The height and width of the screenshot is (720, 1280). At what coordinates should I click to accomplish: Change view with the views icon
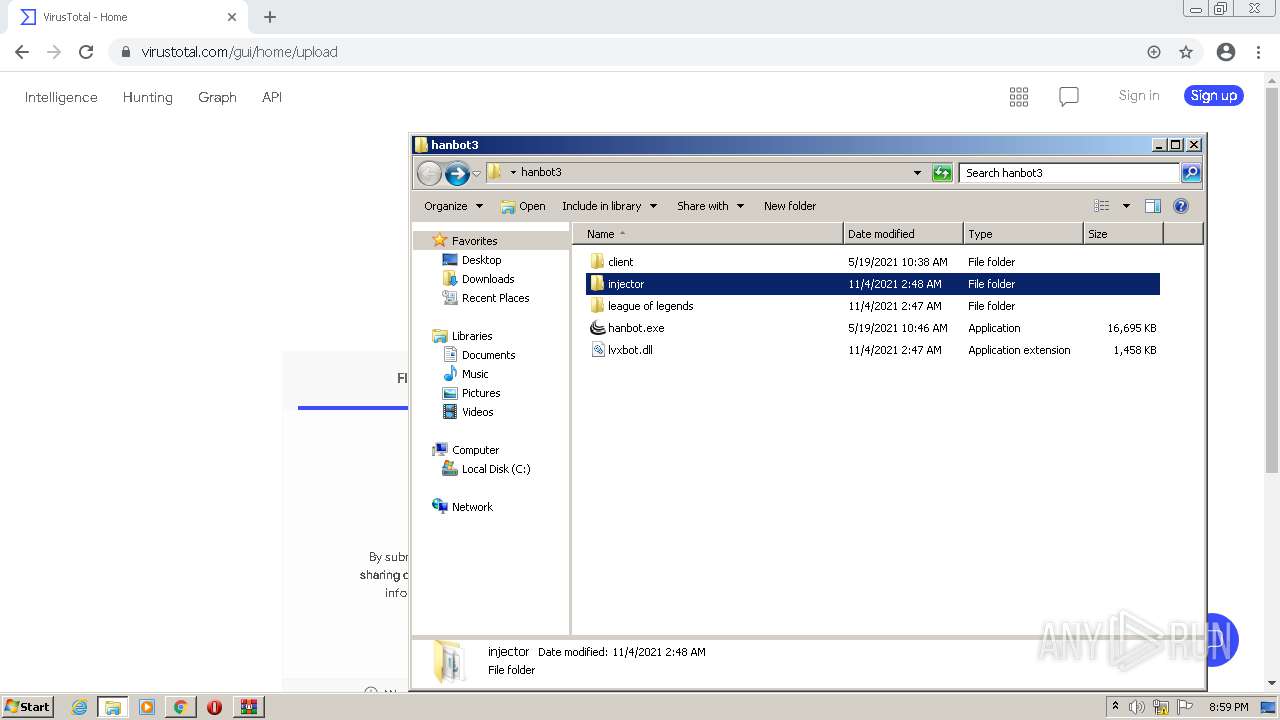pos(1101,206)
